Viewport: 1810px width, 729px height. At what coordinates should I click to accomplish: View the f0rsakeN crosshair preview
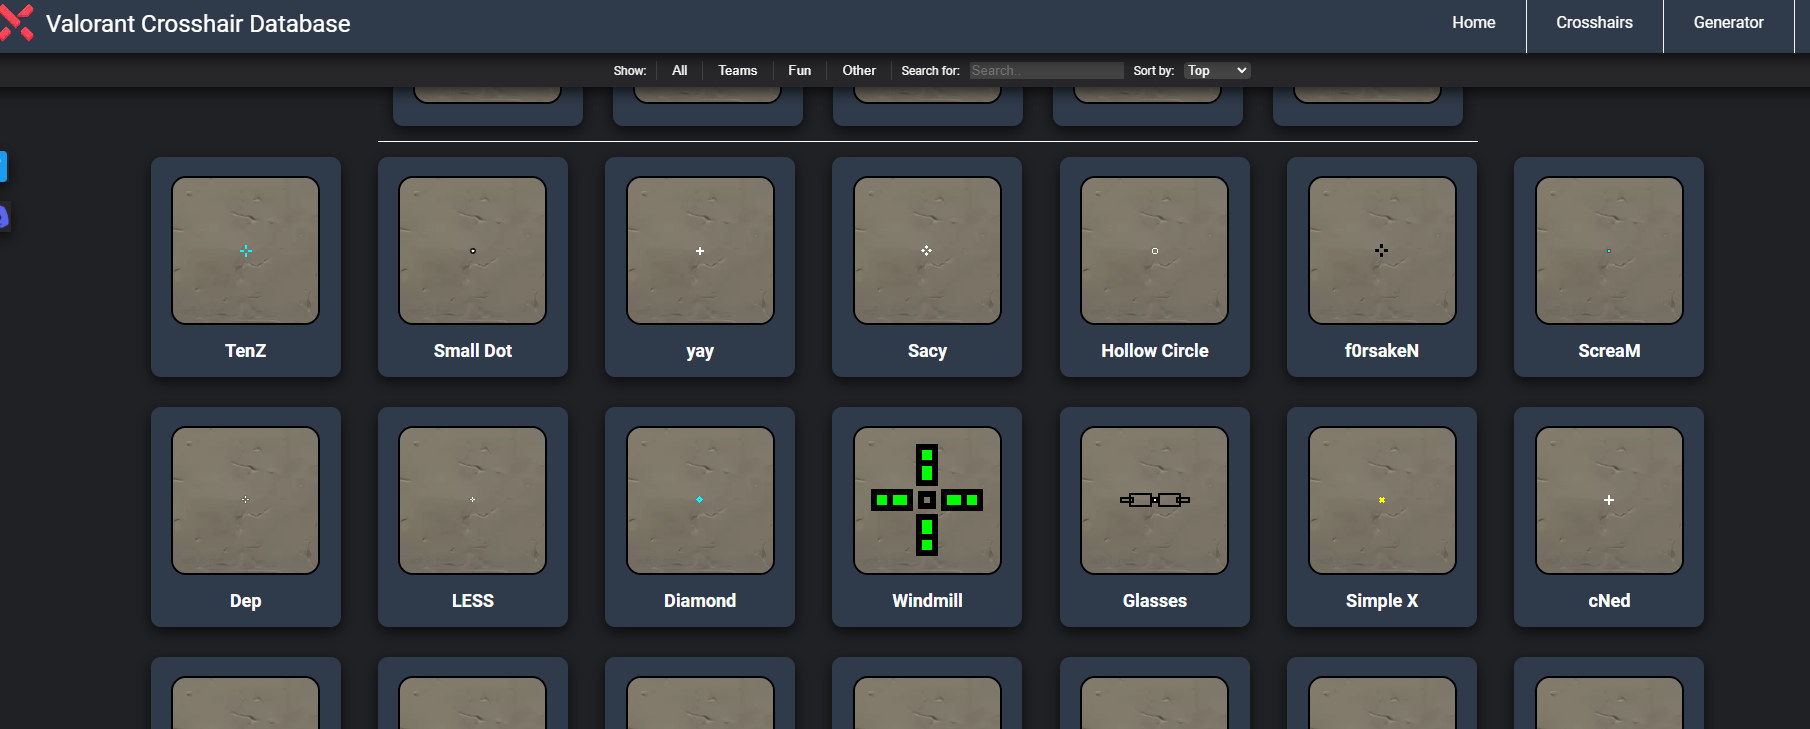coord(1382,251)
